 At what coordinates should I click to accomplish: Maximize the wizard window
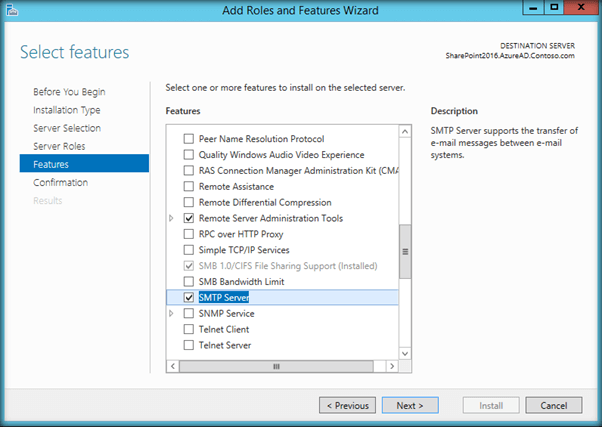click(552, 10)
